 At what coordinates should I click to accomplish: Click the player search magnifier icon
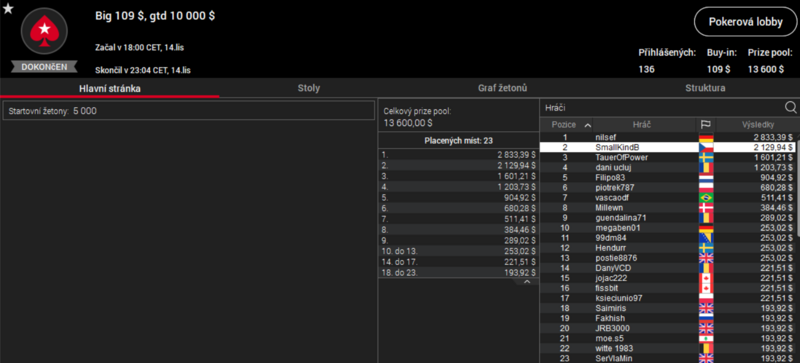pos(790,107)
